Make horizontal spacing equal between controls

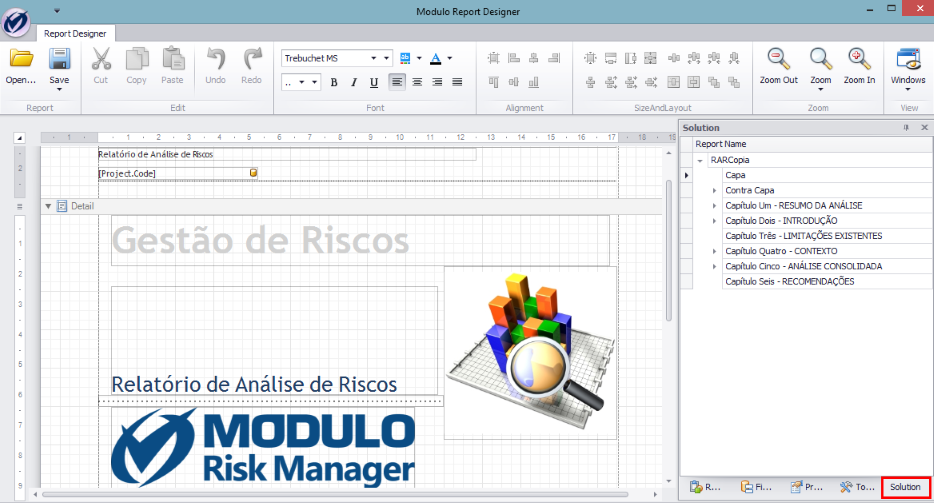[x=674, y=58]
